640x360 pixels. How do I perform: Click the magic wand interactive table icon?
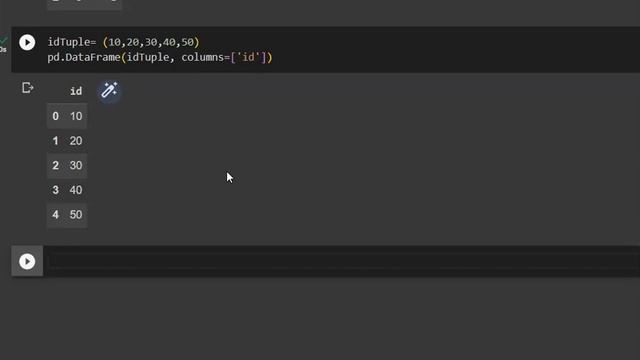click(109, 90)
